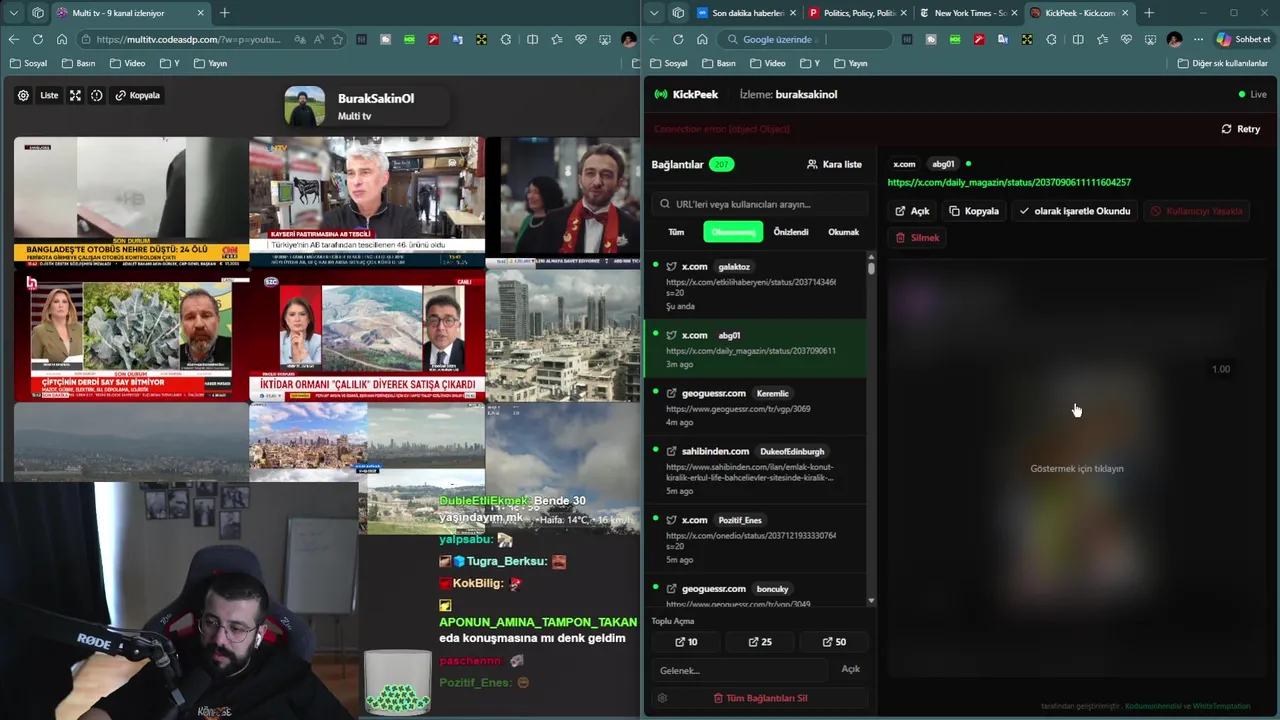Expand tab search chevron in right window

point(654,13)
